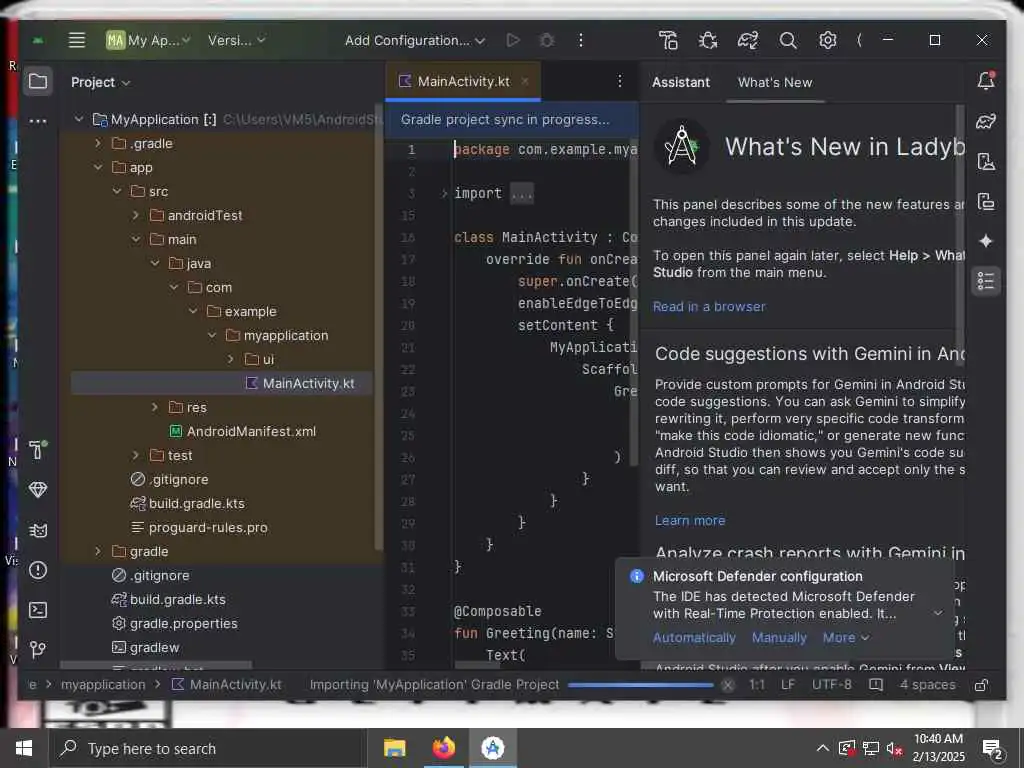Screen dimensions: 1024x768
Task: Open Firefox from the taskbar
Action: coord(443,748)
